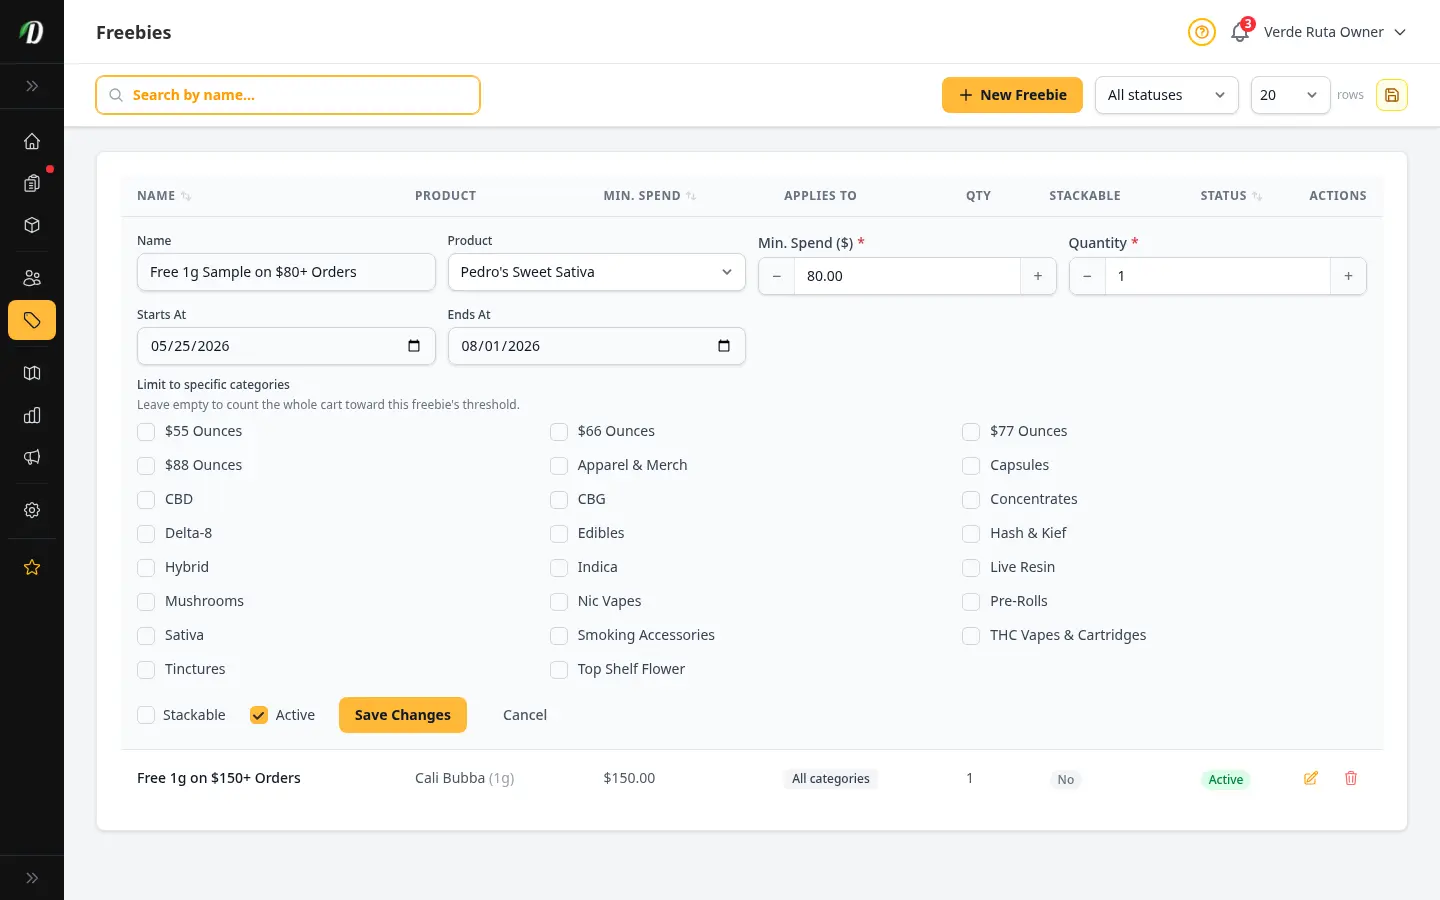
Task: Click the Quantity value input
Action: (x=1217, y=276)
